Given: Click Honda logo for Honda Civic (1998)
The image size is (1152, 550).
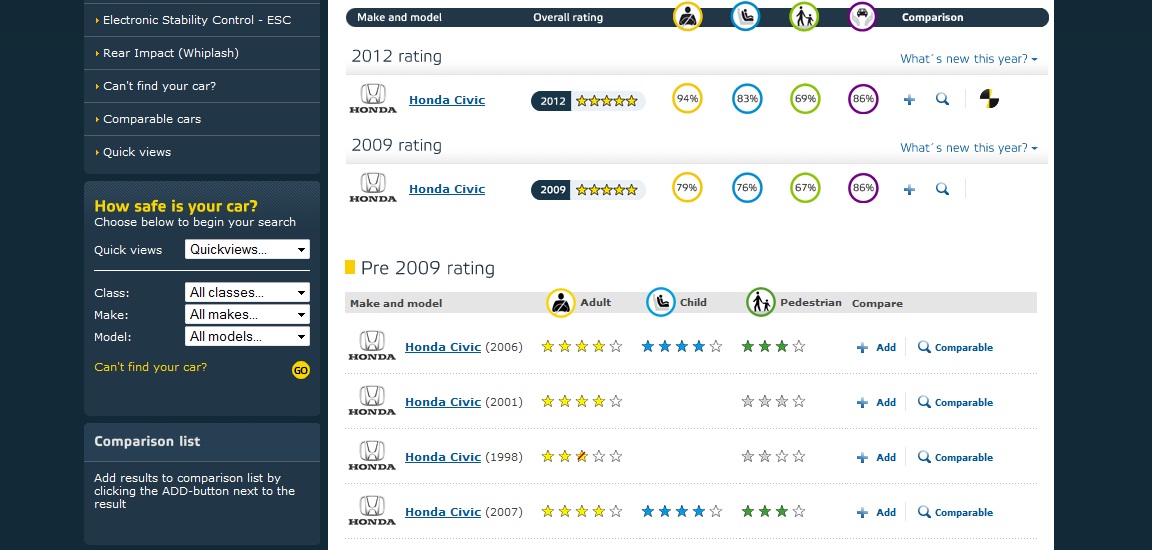Looking at the screenshot, I should pyautogui.click(x=372, y=456).
